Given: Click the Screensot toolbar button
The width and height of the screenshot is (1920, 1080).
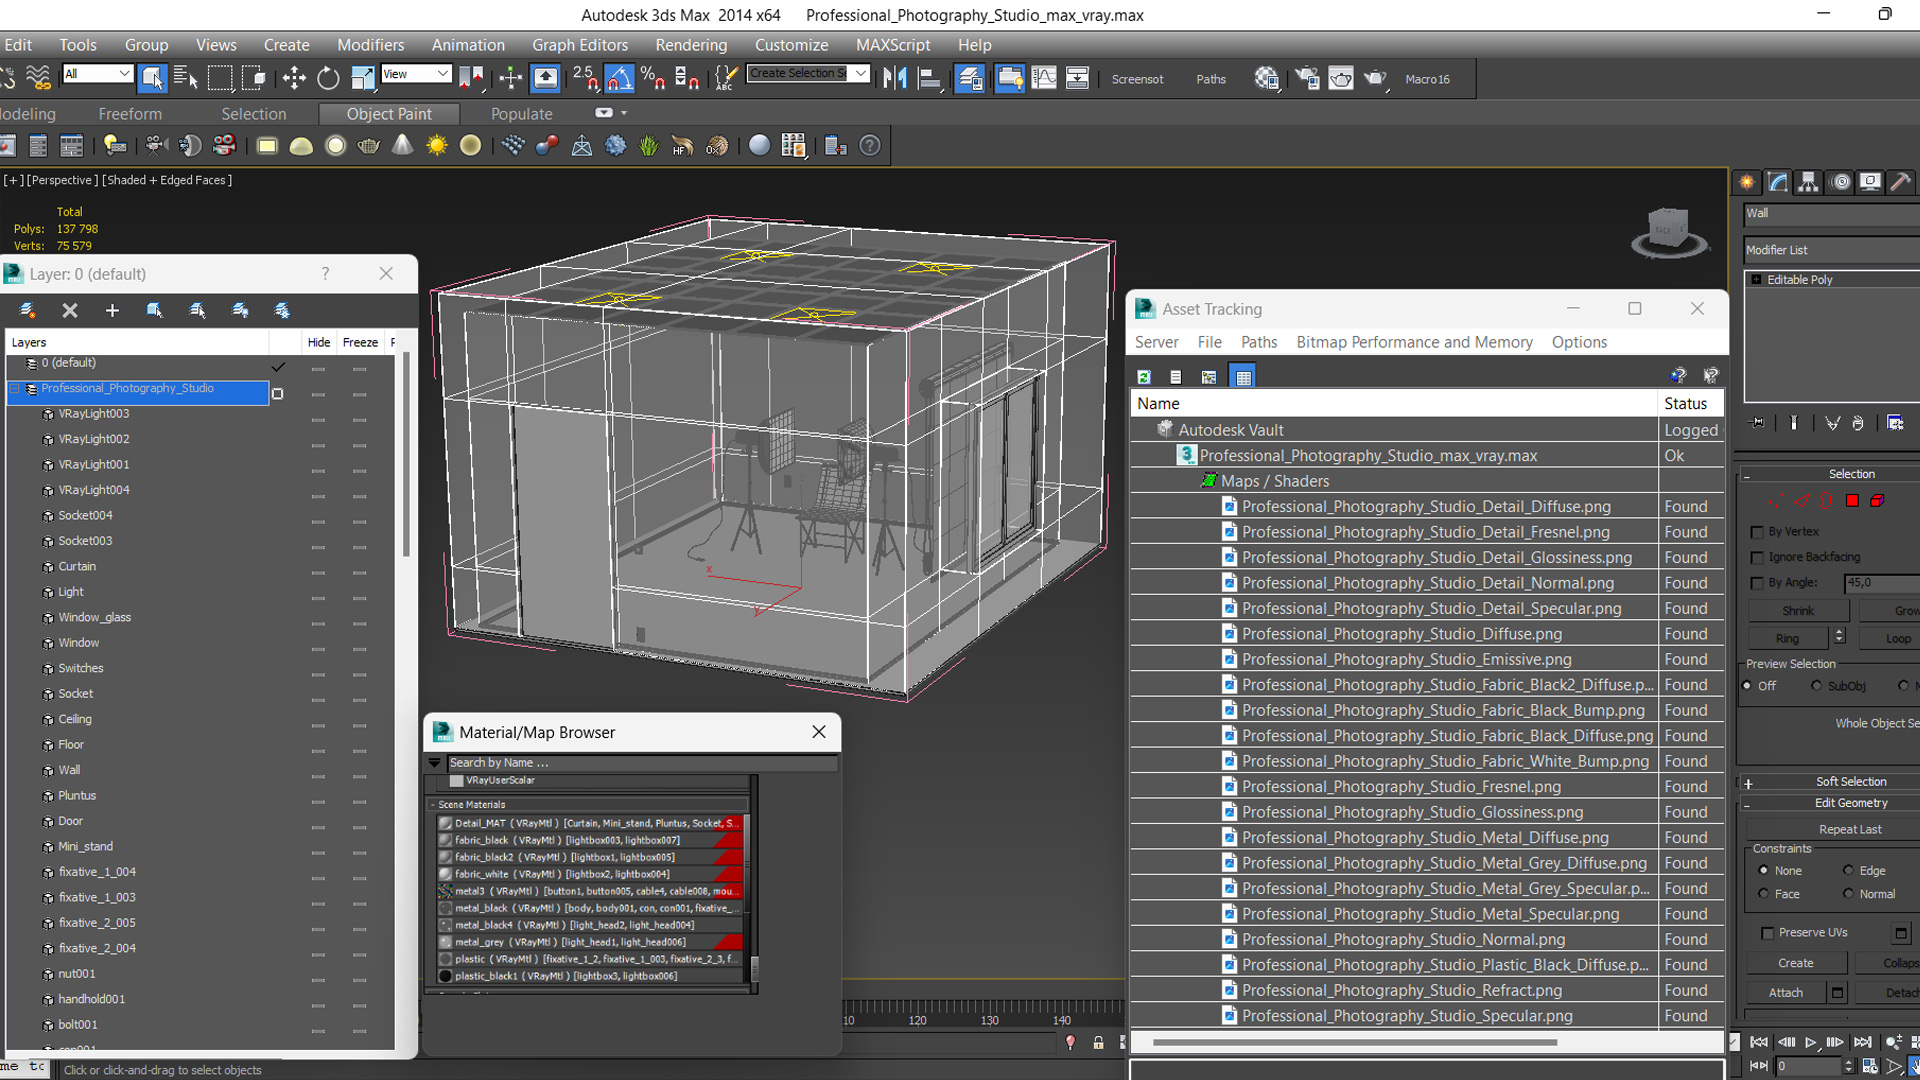Looking at the screenshot, I should pyautogui.click(x=1137, y=79).
